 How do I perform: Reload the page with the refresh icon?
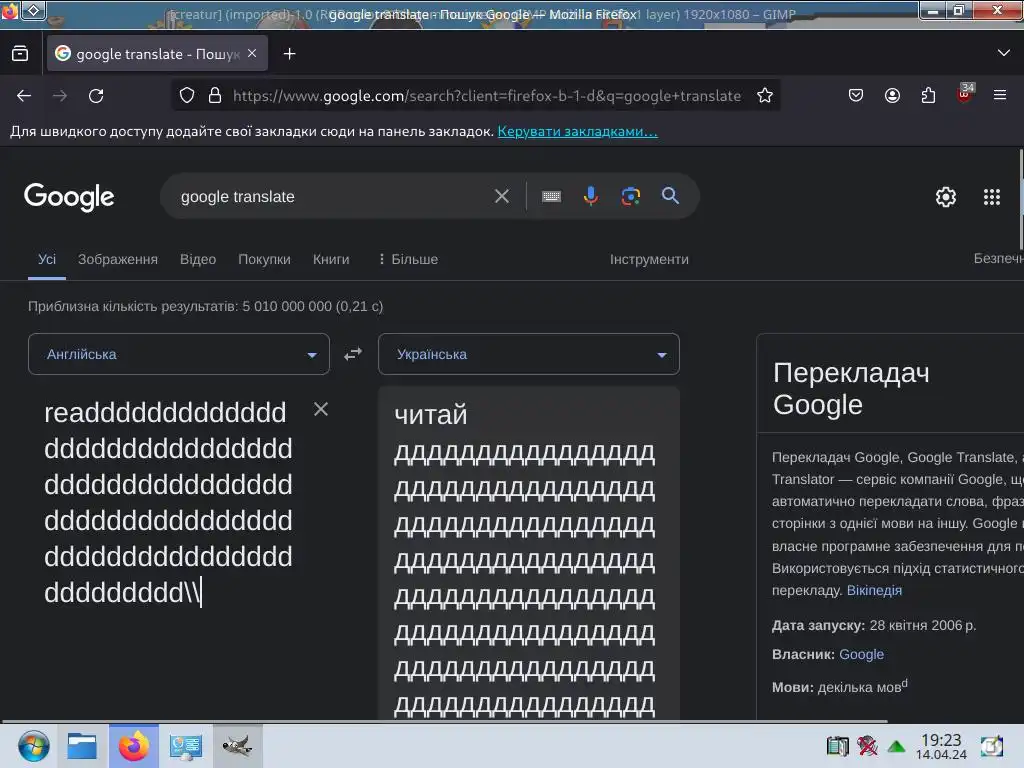coord(96,96)
